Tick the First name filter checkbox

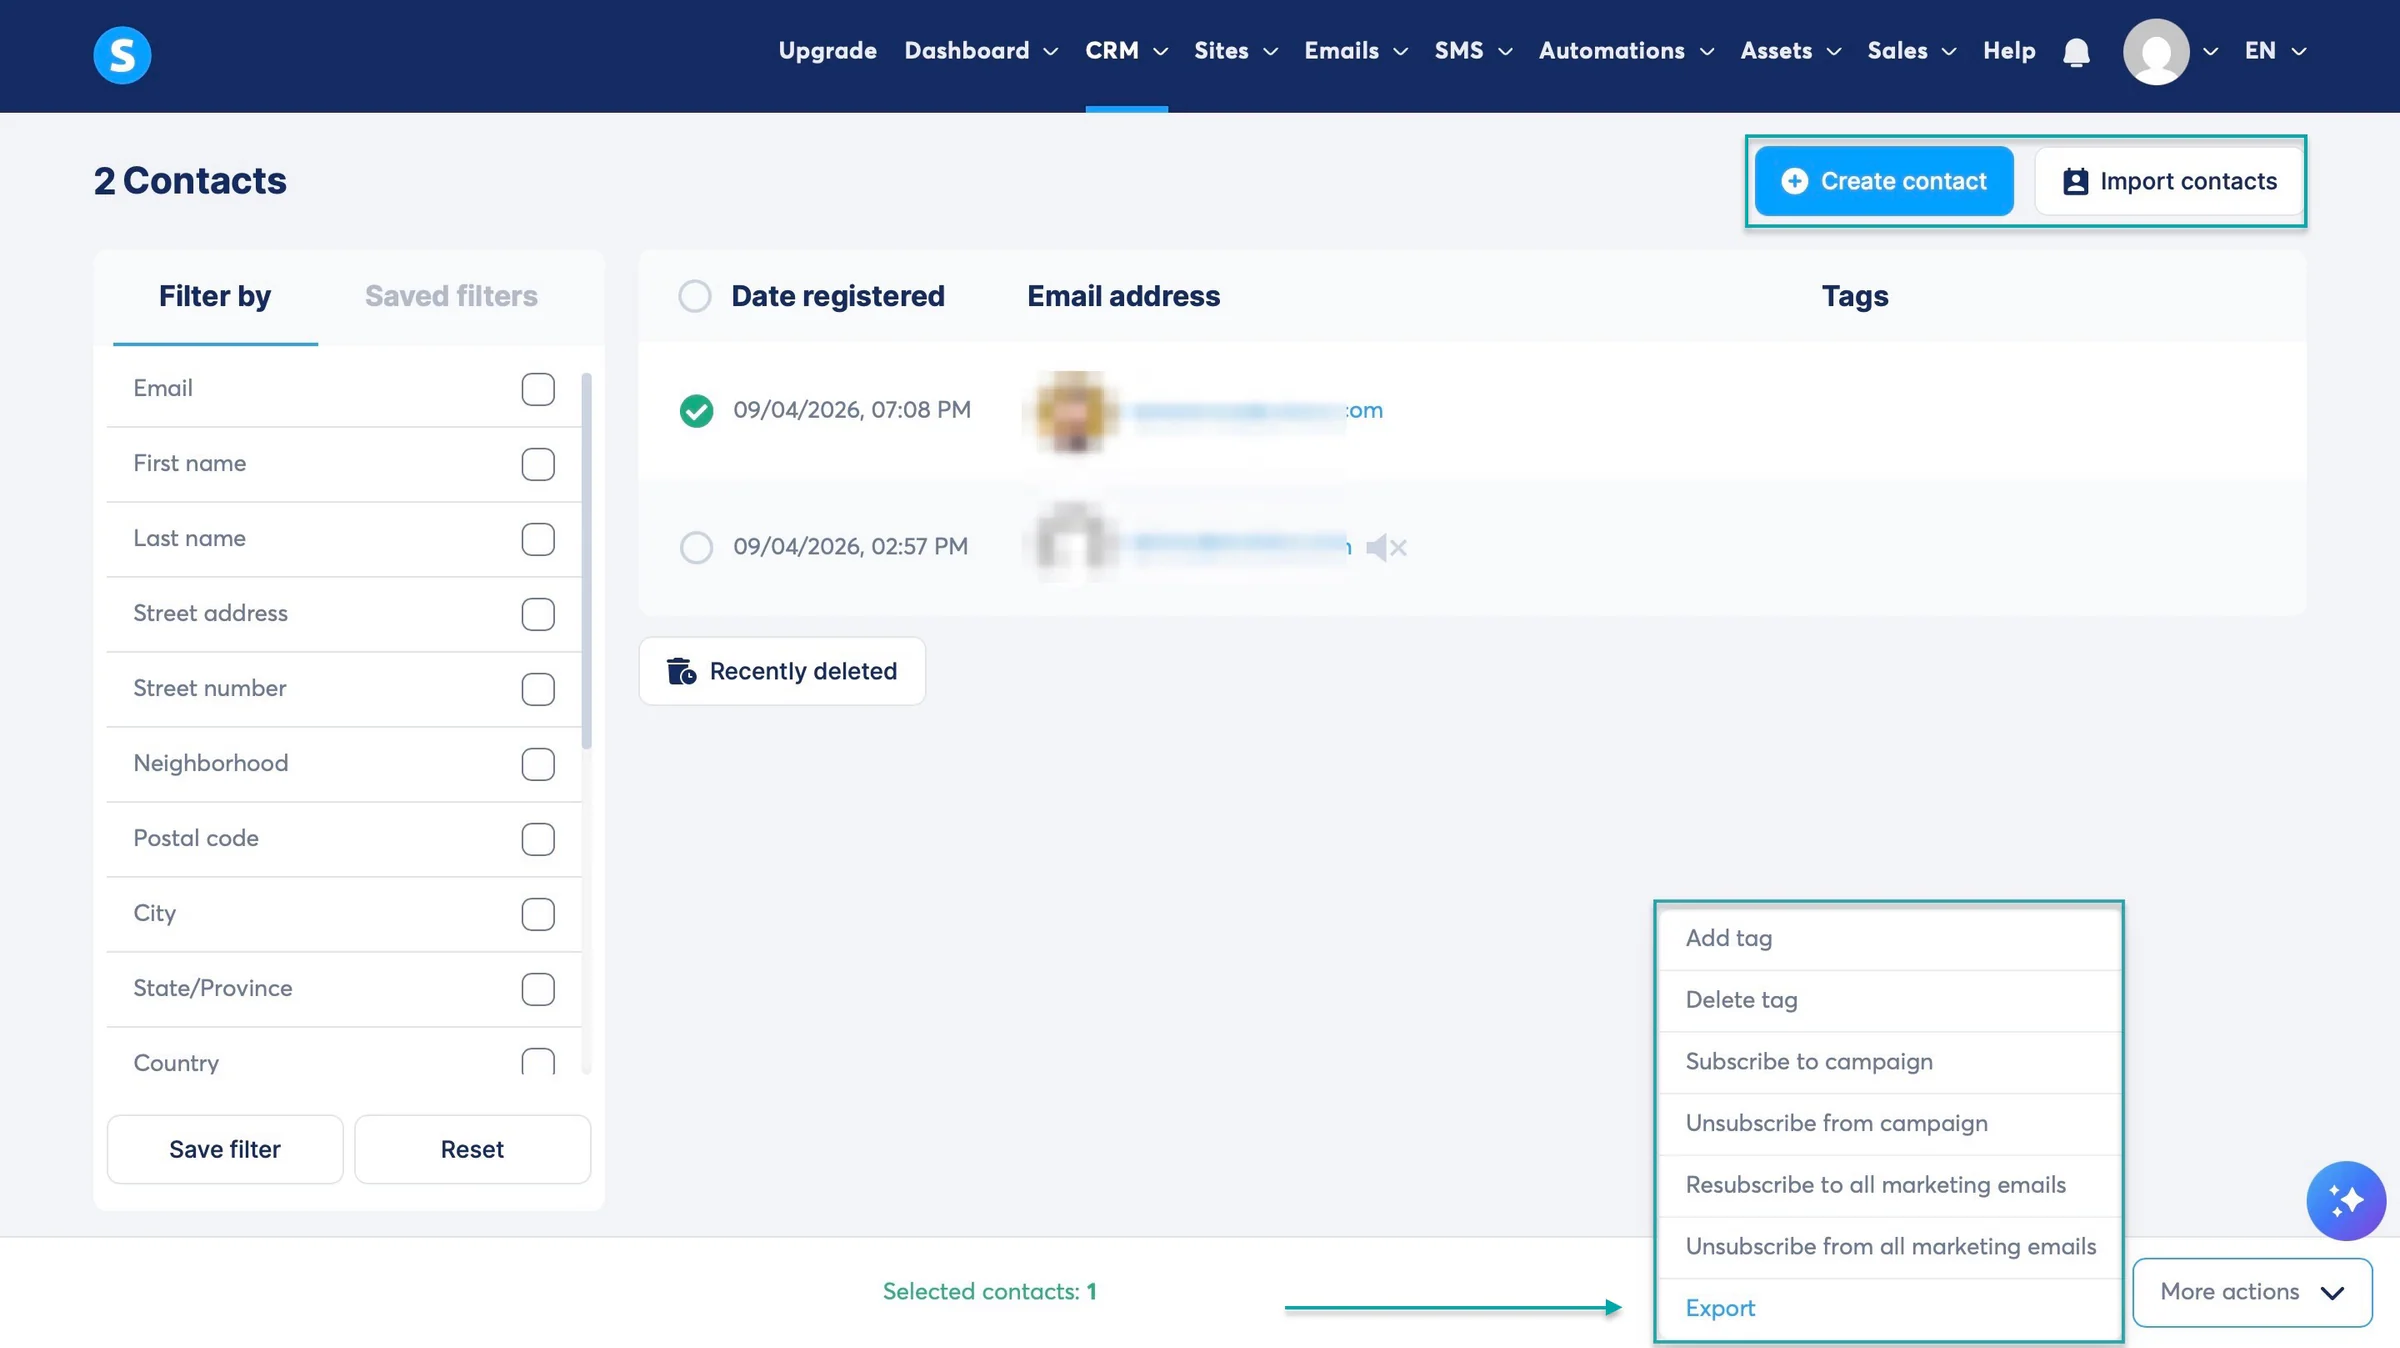(538, 464)
